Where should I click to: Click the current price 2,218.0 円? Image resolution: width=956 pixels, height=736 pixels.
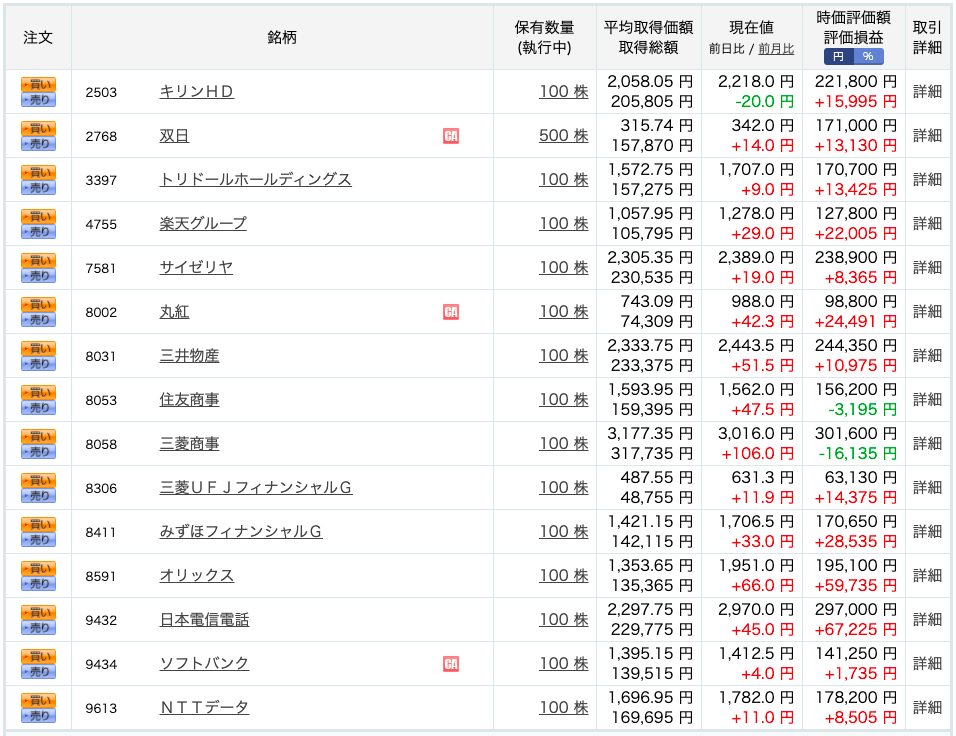tap(756, 82)
